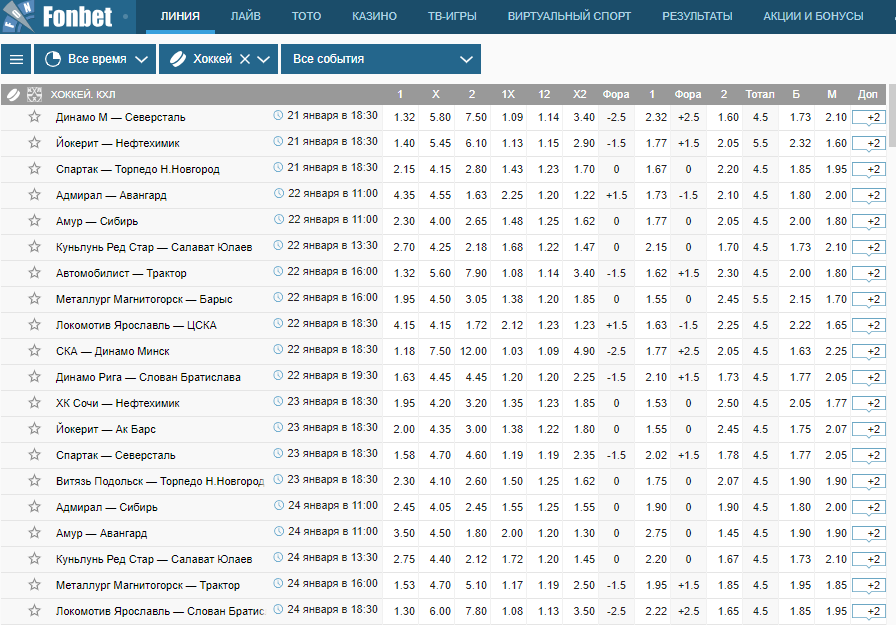896x625 pixels.
Task: Open the Динамо Рига — Слован Братислава event
Action: 148,377
